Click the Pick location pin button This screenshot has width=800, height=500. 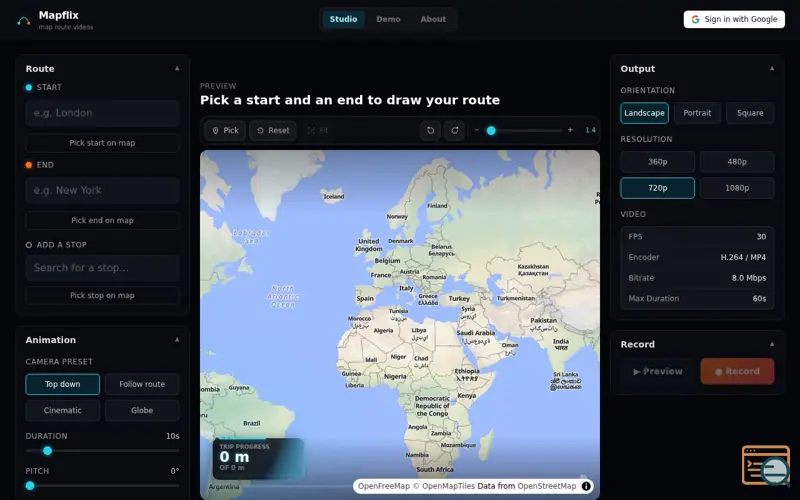225,131
